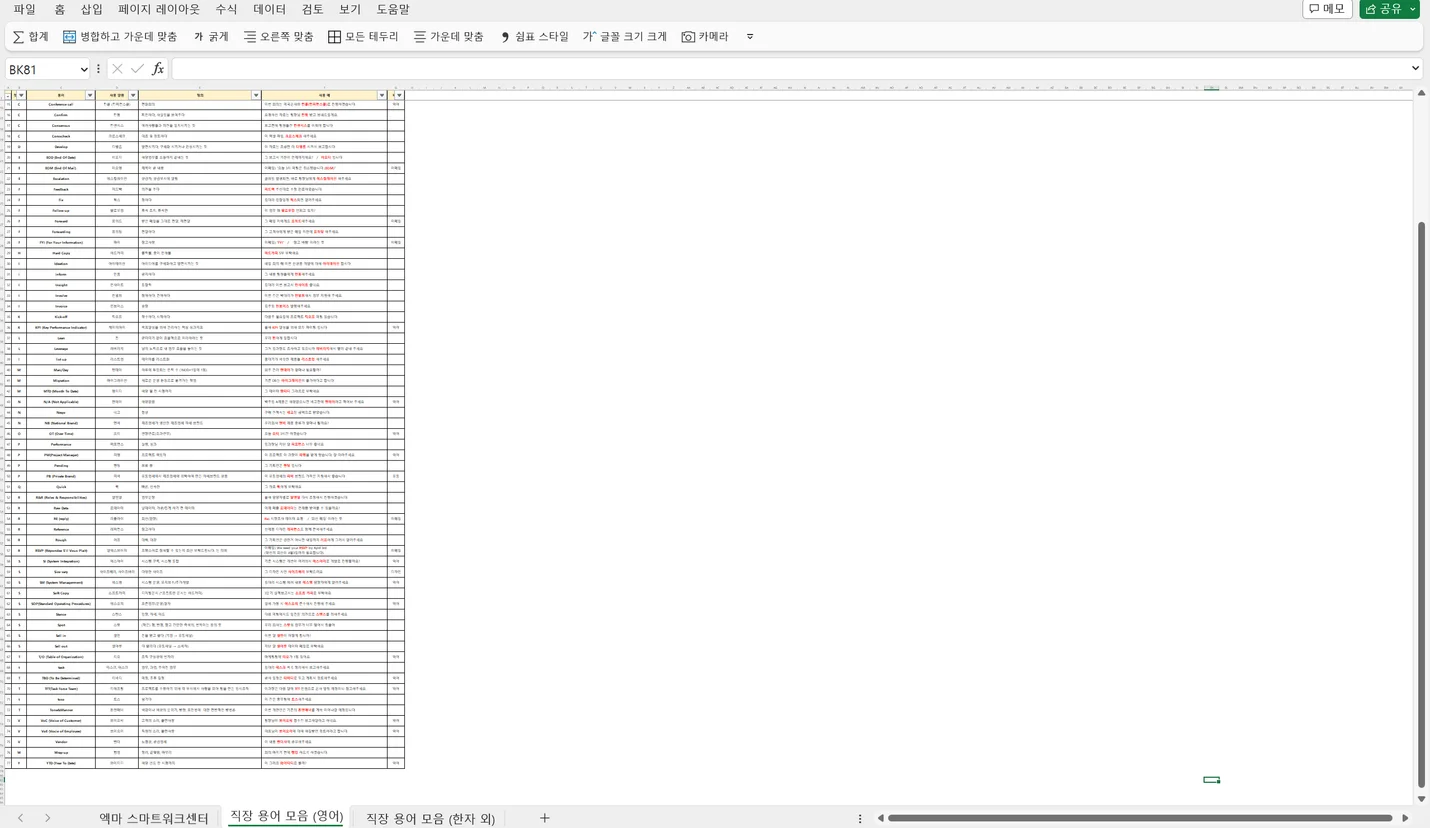Click the 메모 comments button
Viewport: 1430px width, 828px height.
click(1327, 9)
